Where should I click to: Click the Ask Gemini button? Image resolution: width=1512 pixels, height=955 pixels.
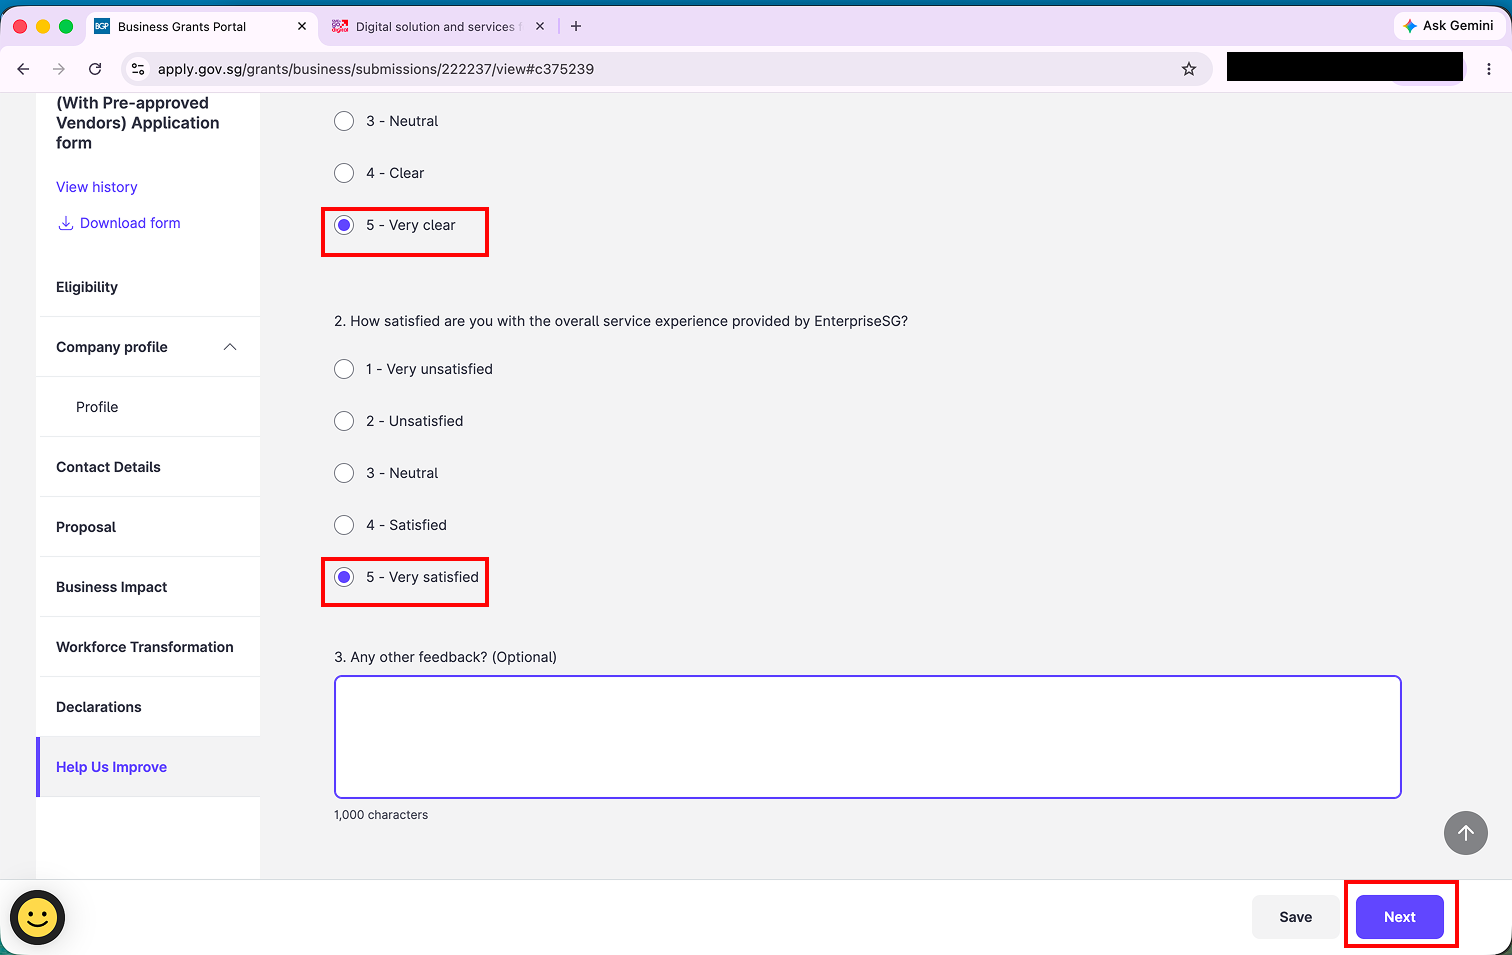[1449, 25]
